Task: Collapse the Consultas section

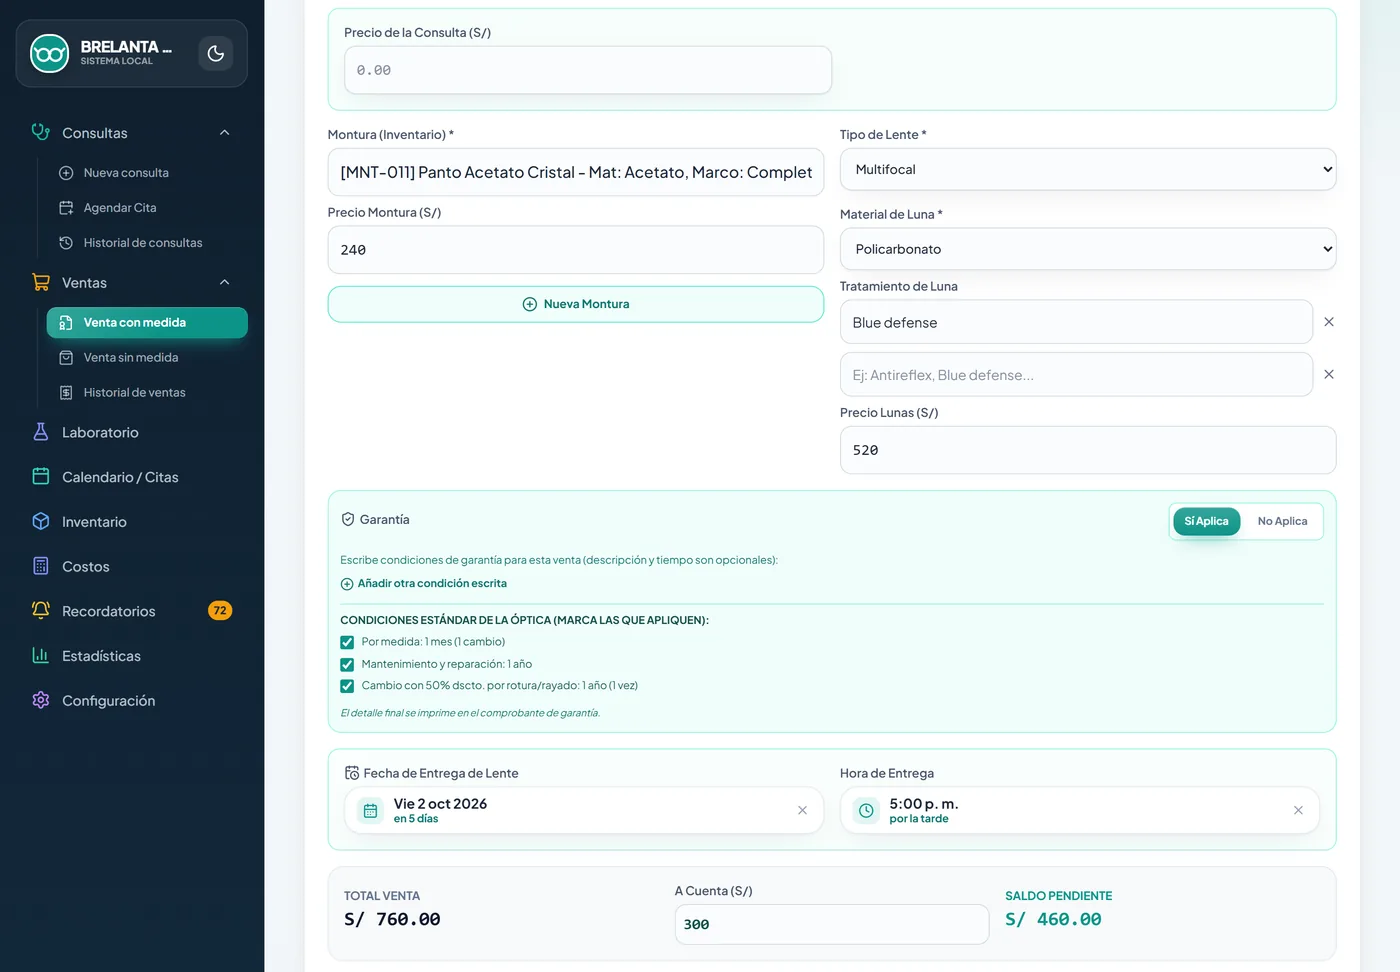Action: point(225,133)
